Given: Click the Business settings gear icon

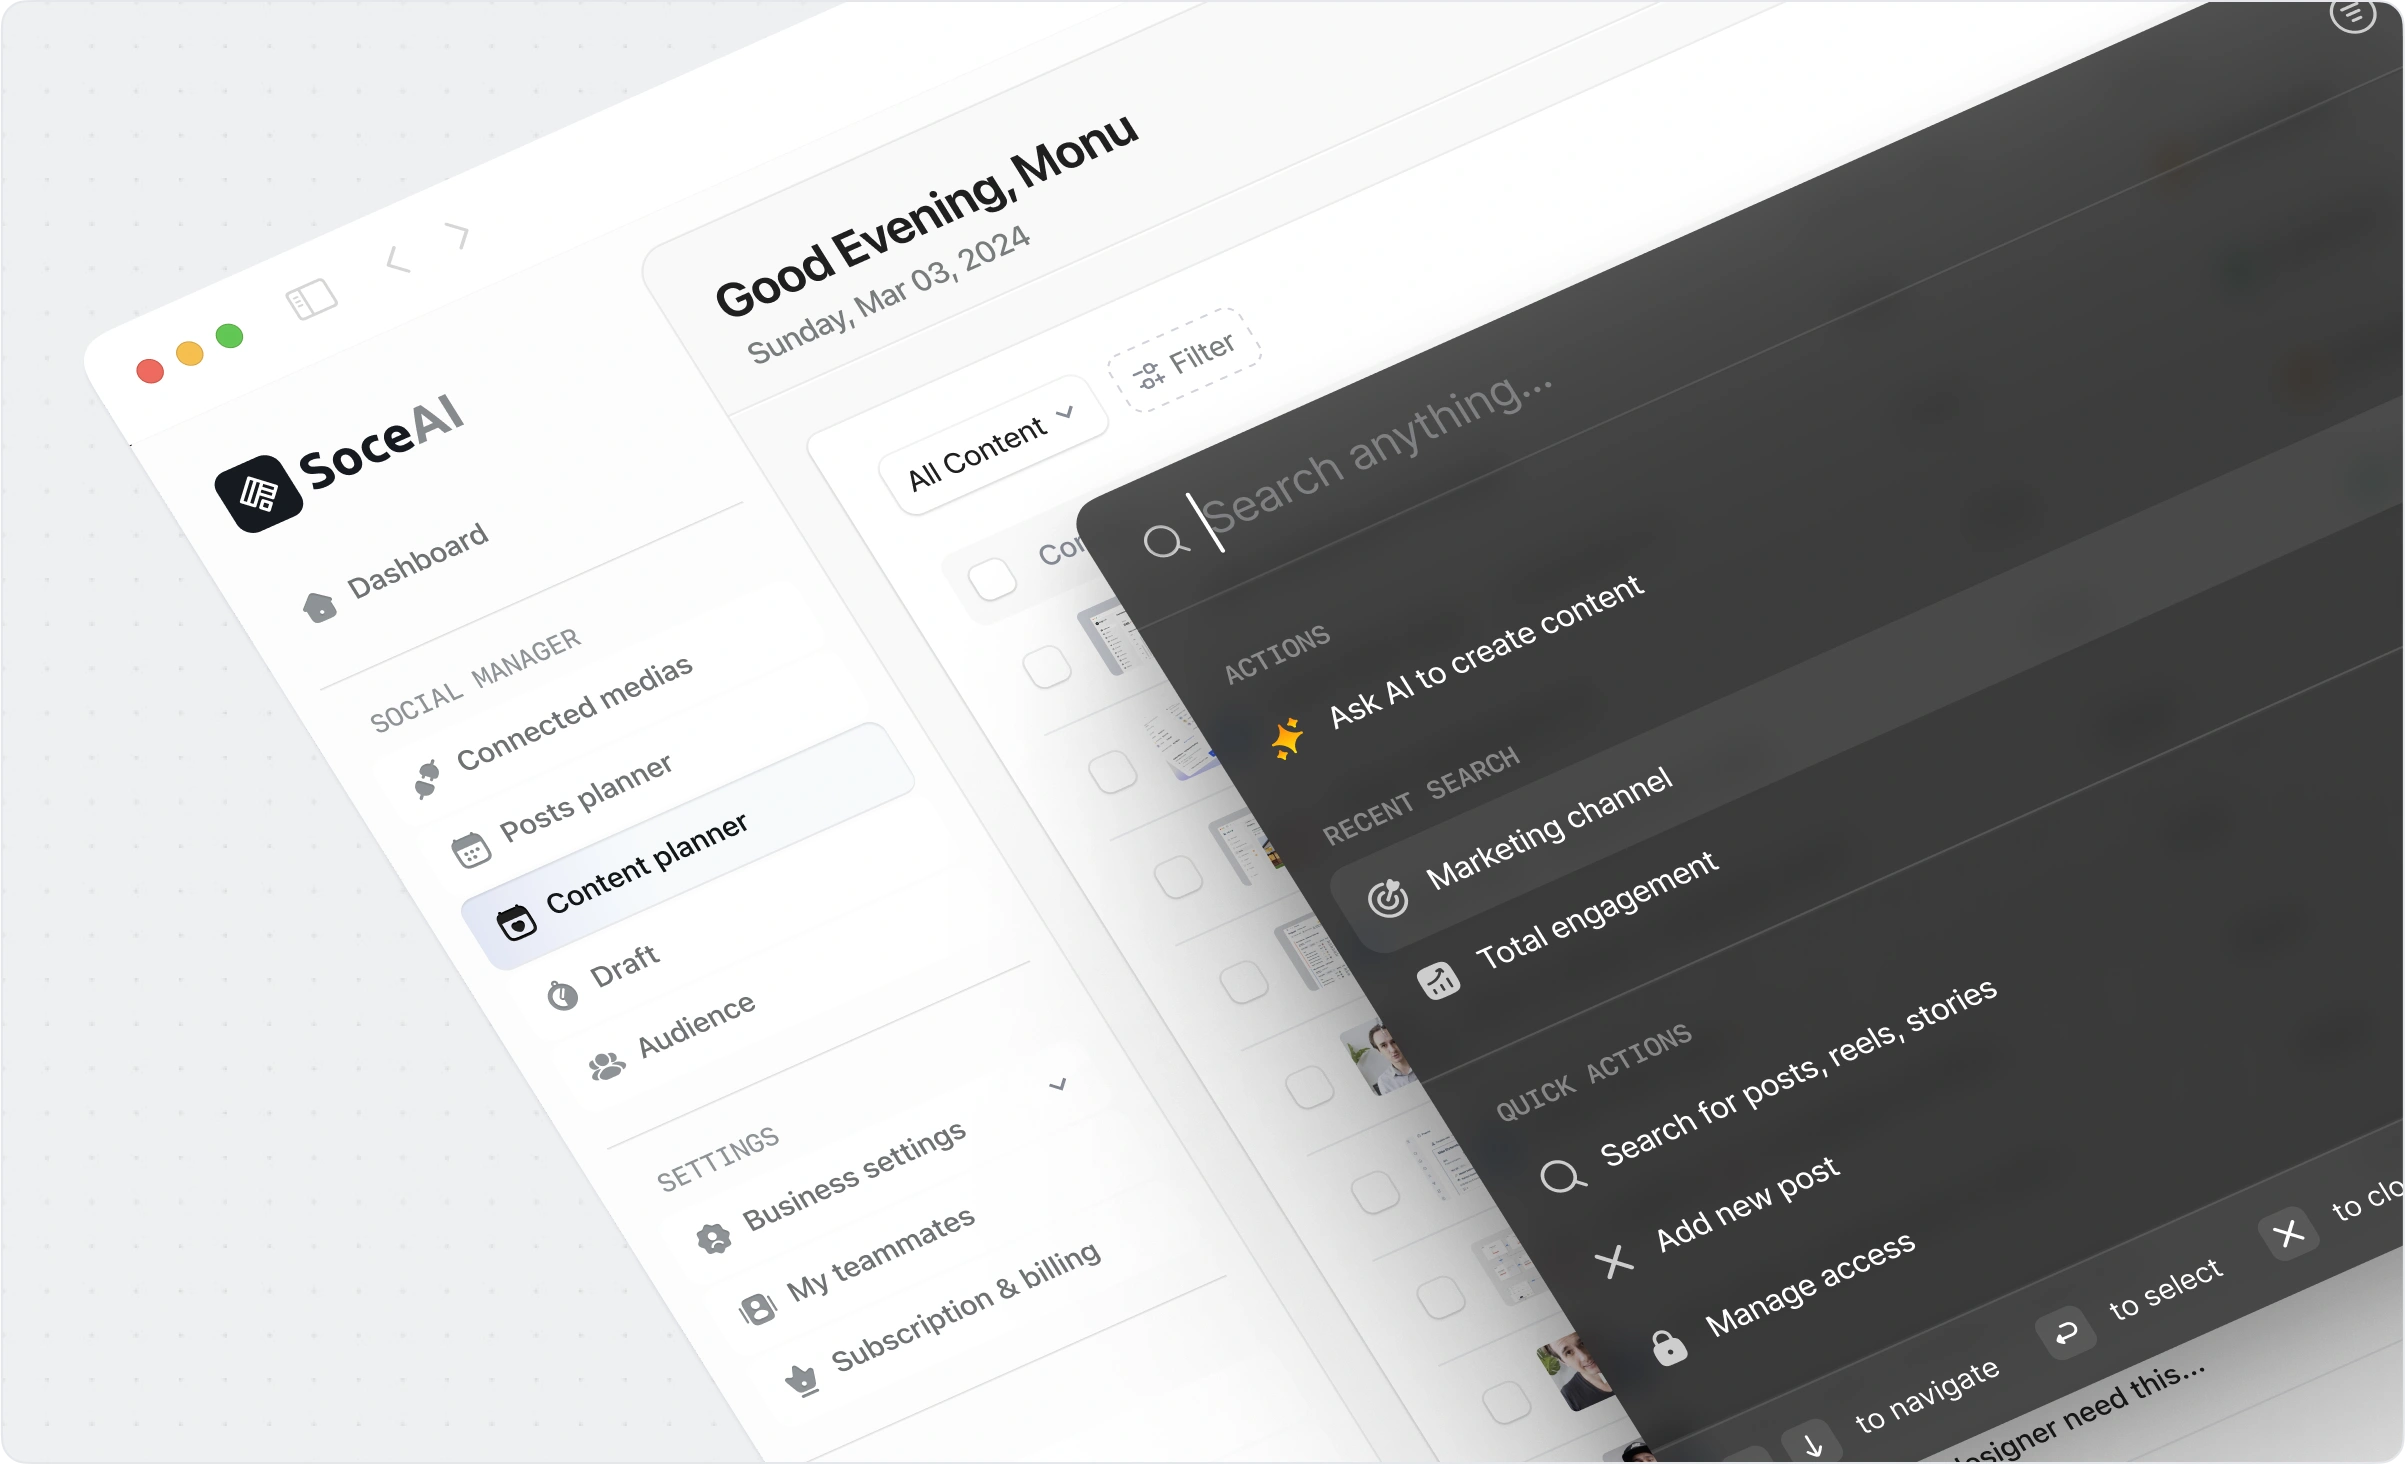Looking at the screenshot, I should 714,1239.
